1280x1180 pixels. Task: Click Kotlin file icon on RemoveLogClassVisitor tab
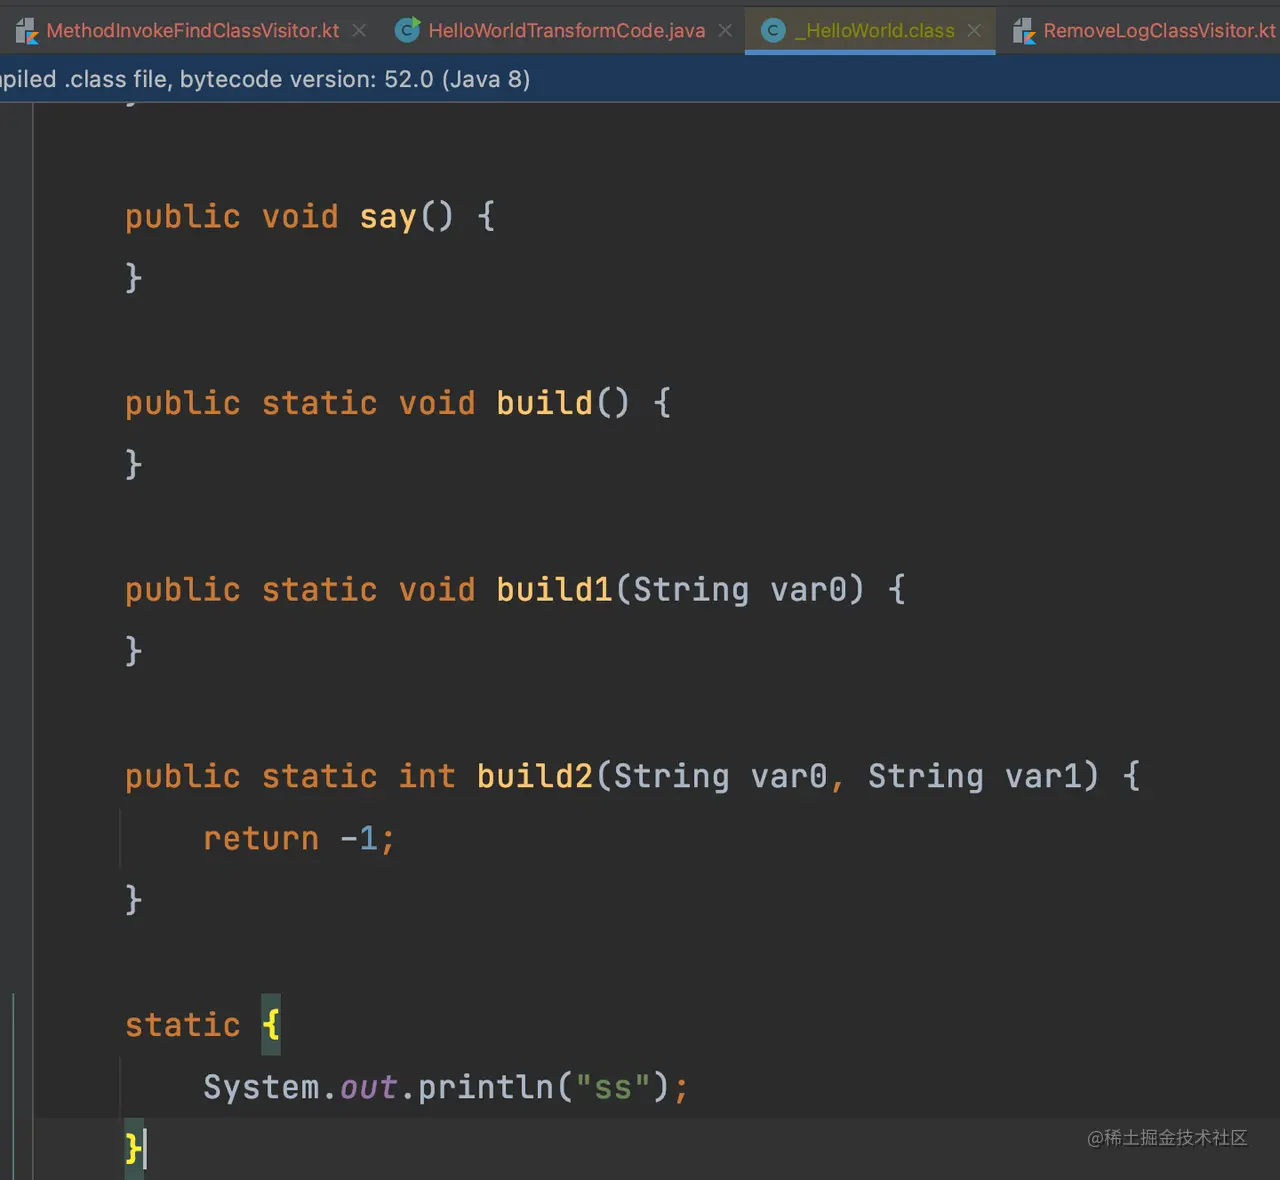click(1024, 31)
